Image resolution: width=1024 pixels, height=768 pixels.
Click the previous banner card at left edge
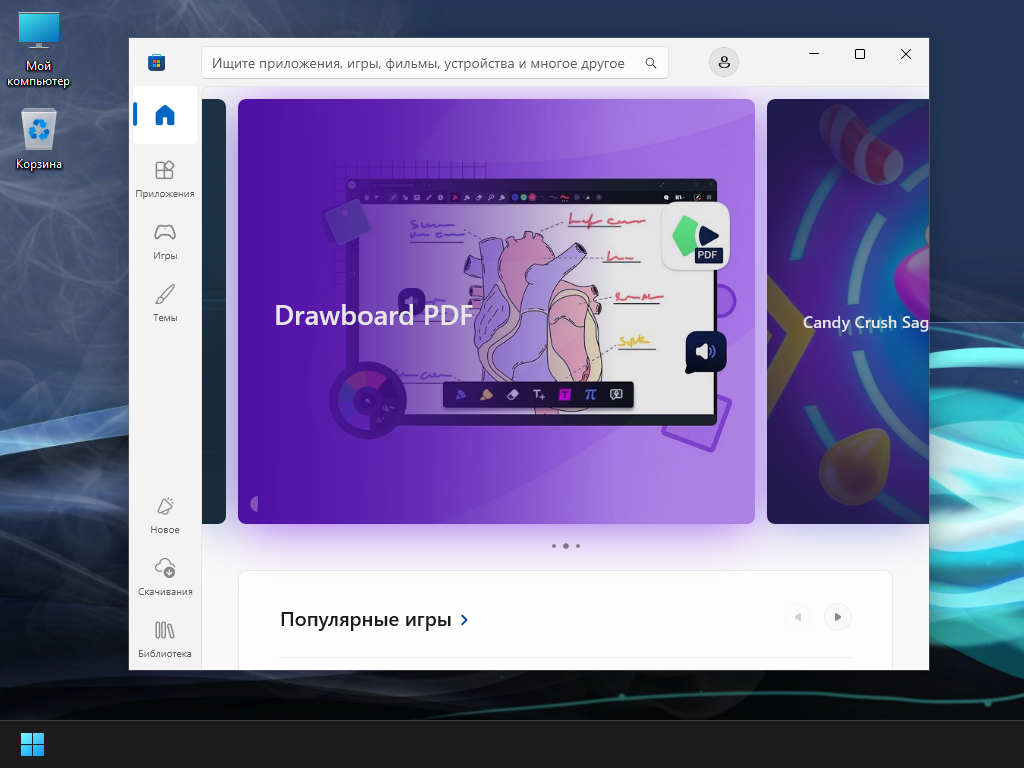[214, 311]
